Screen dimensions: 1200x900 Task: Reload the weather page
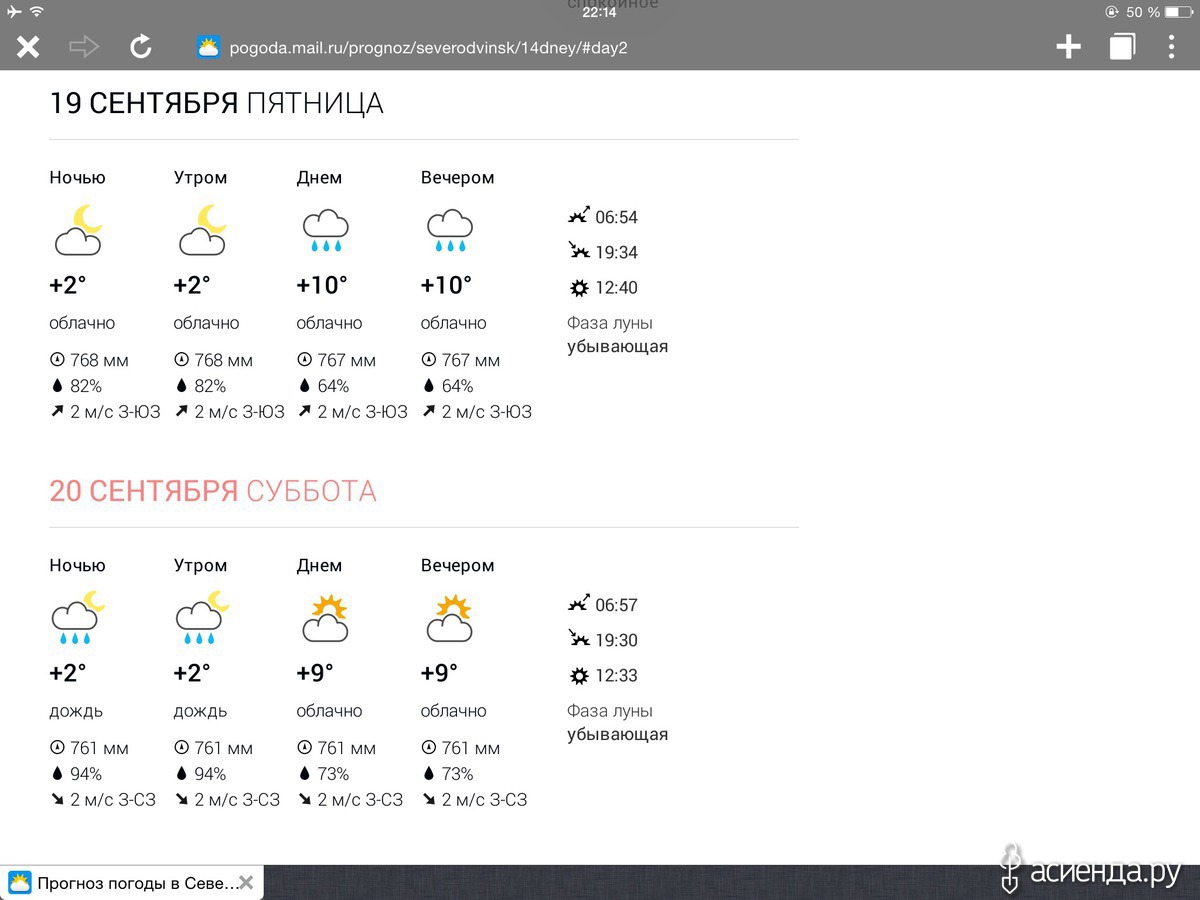pyautogui.click(x=141, y=46)
